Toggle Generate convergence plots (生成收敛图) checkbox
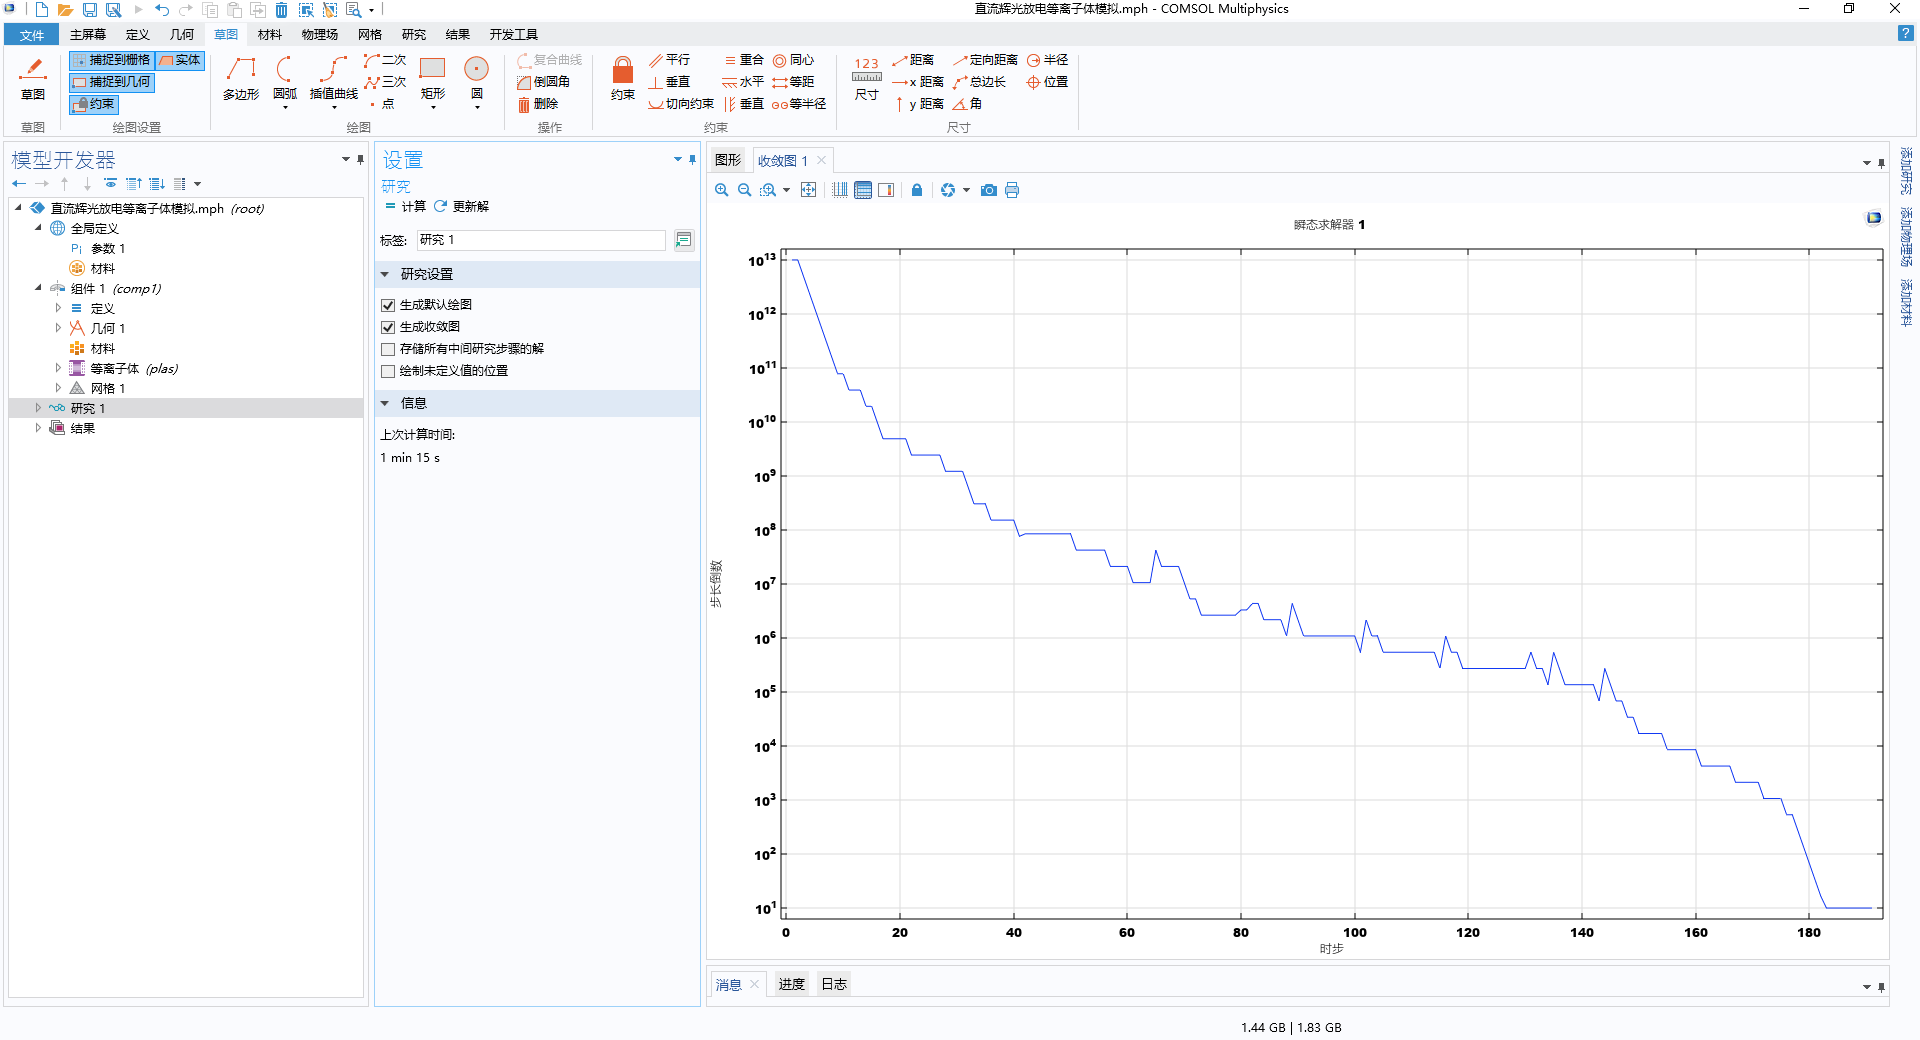1920x1040 pixels. [388, 327]
